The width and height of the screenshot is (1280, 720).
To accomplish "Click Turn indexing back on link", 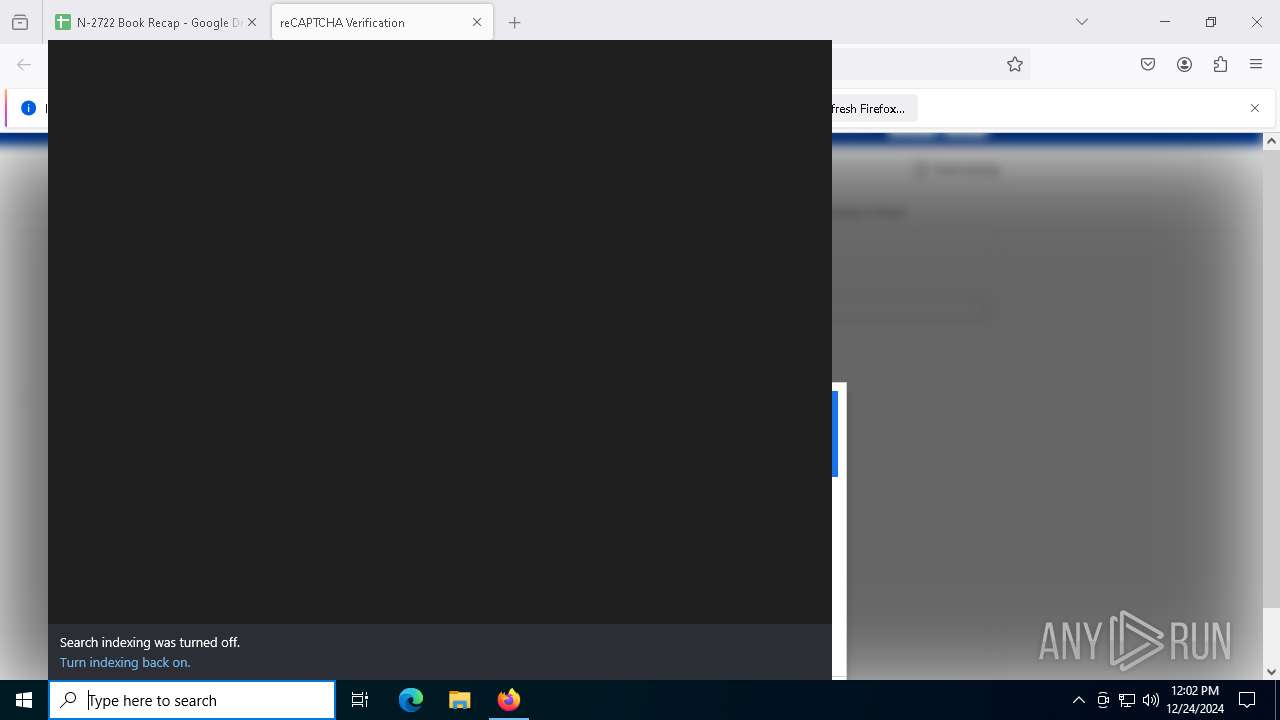I will tap(125, 662).
